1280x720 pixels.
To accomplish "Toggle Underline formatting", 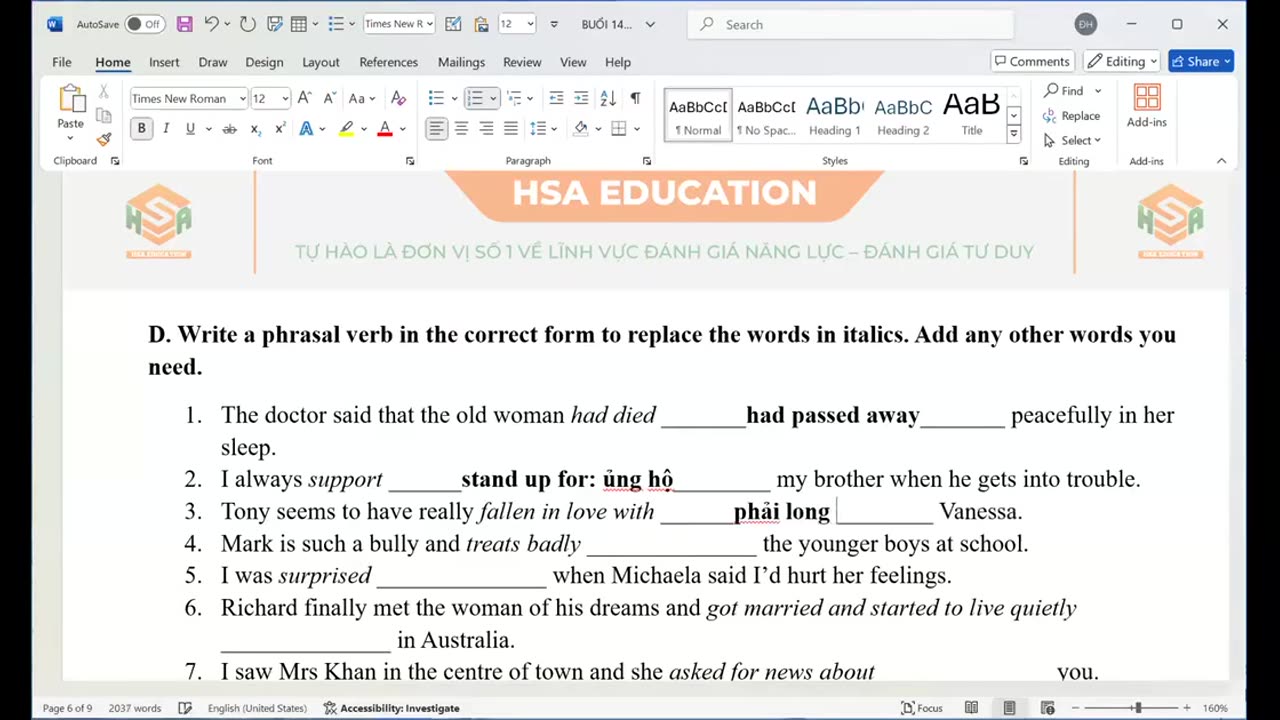I will (x=190, y=129).
